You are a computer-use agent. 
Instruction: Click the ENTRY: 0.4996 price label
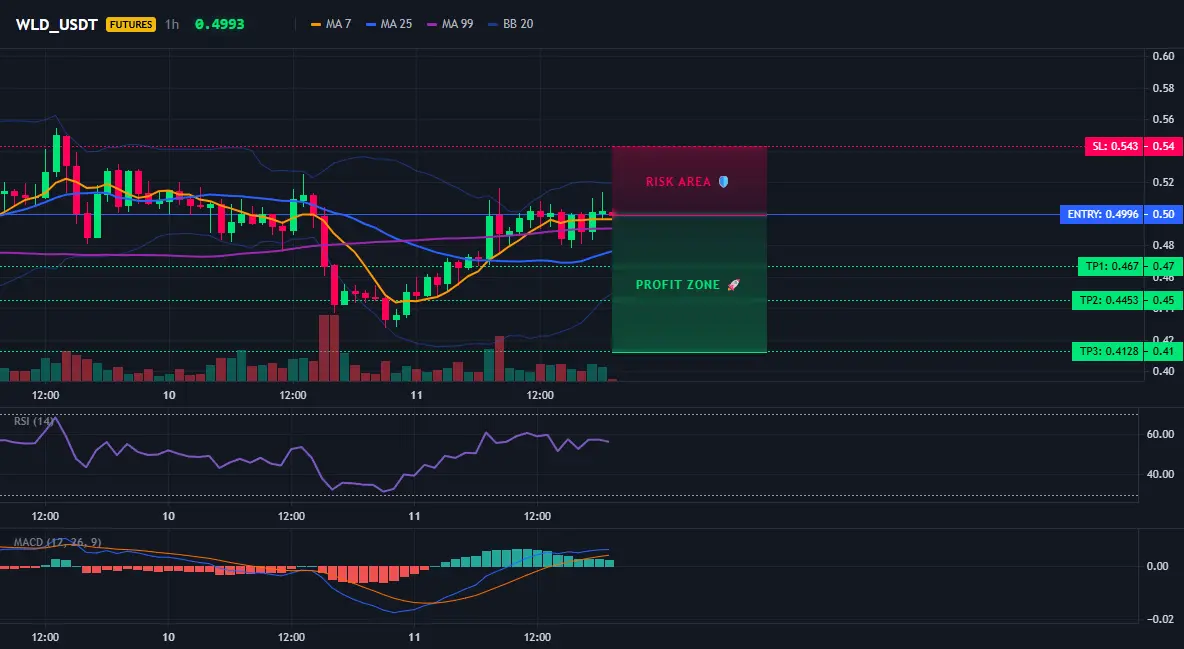point(1102,215)
